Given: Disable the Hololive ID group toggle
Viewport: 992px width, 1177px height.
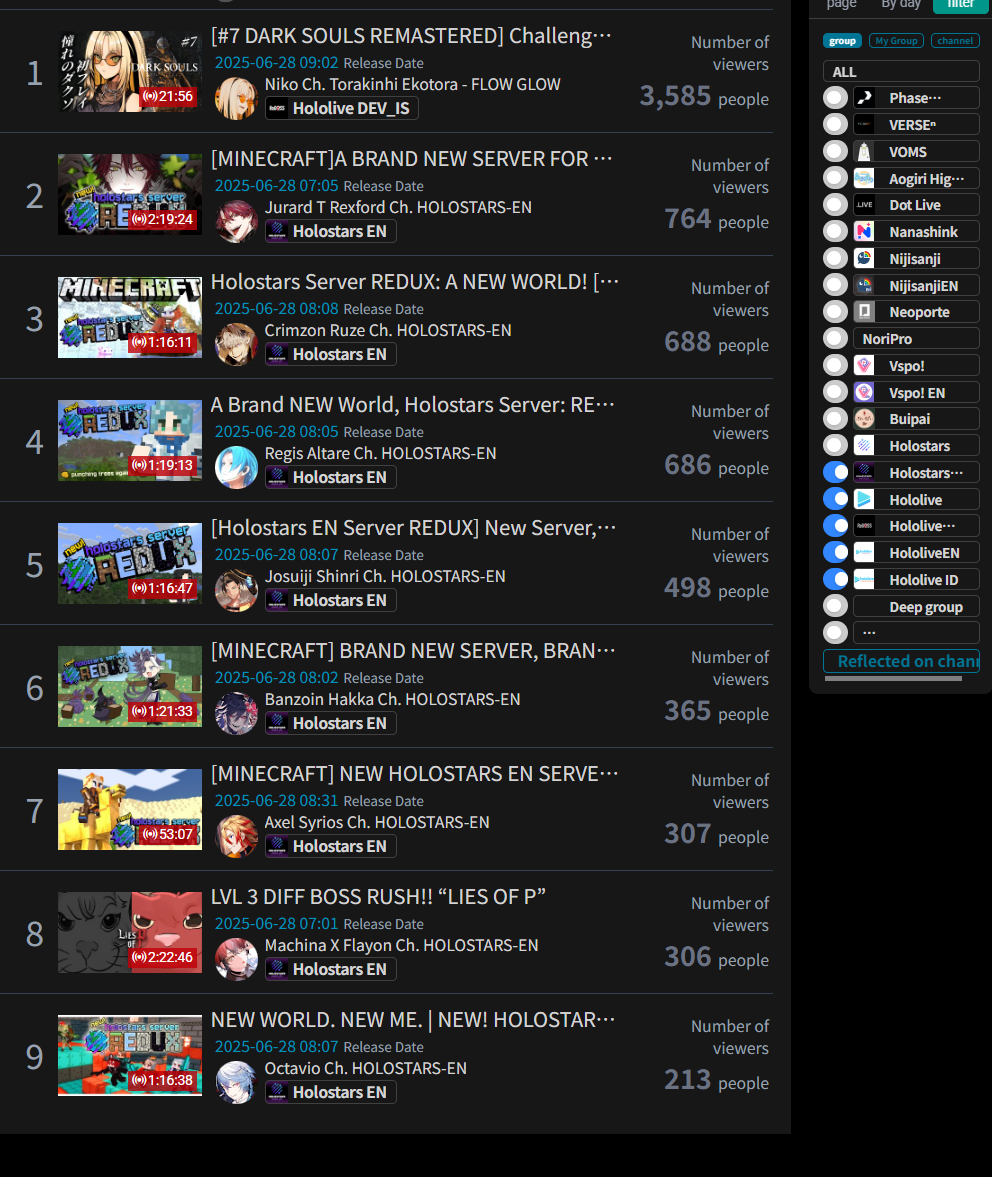Looking at the screenshot, I should coord(835,579).
